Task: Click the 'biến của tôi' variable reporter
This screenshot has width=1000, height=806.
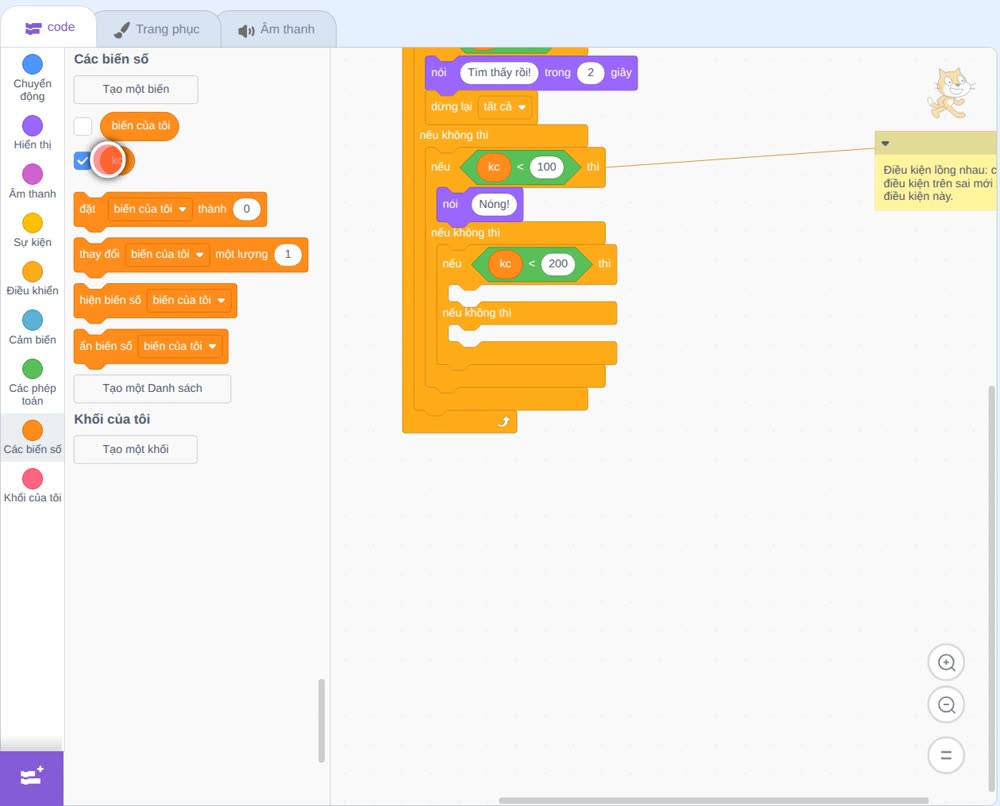Action: (x=140, y=126)
